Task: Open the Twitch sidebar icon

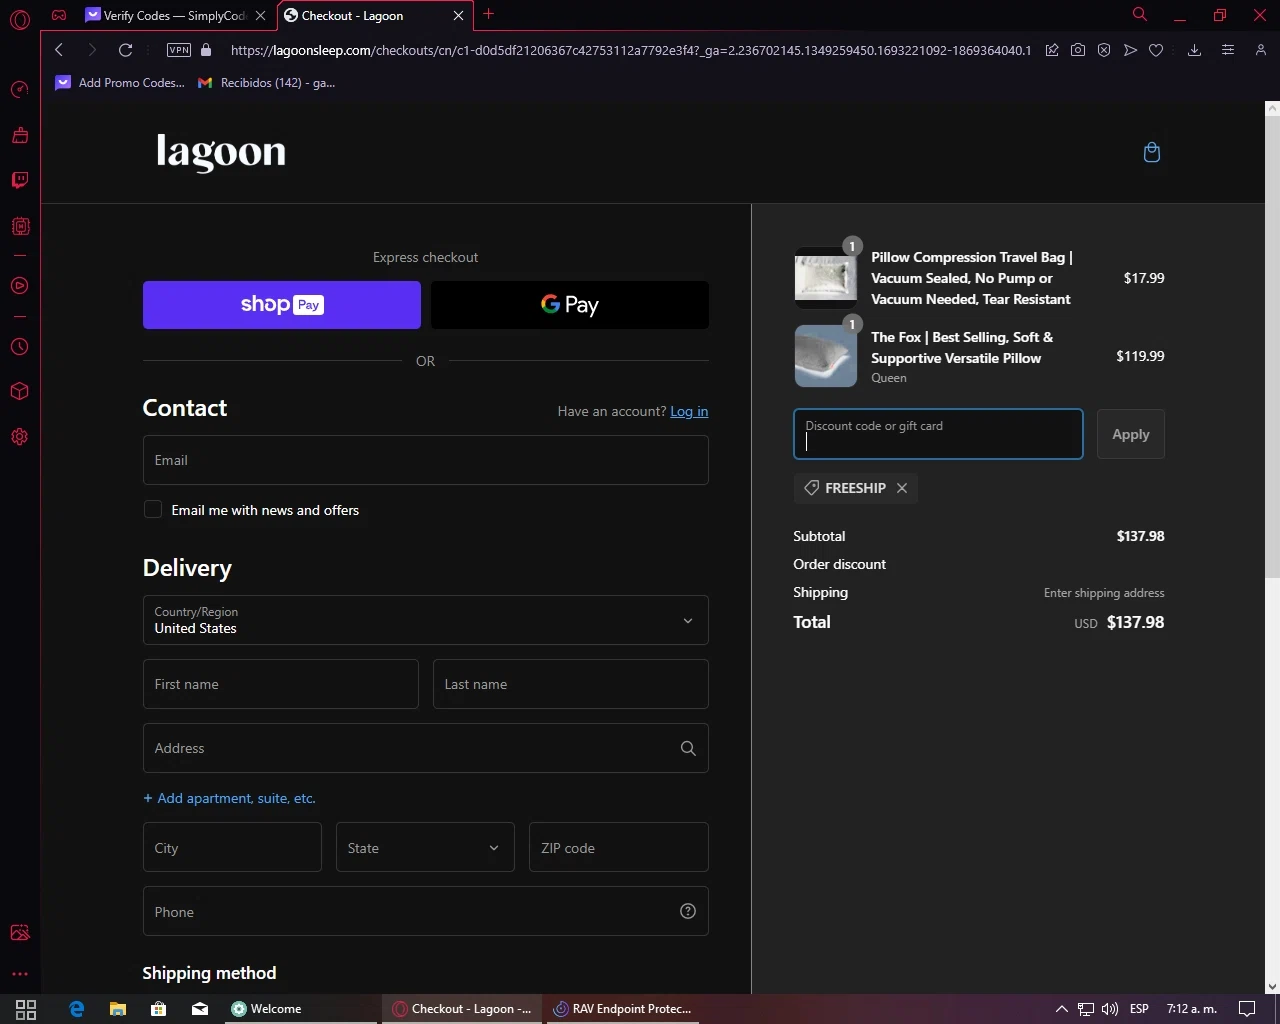Action: point(19,180)
